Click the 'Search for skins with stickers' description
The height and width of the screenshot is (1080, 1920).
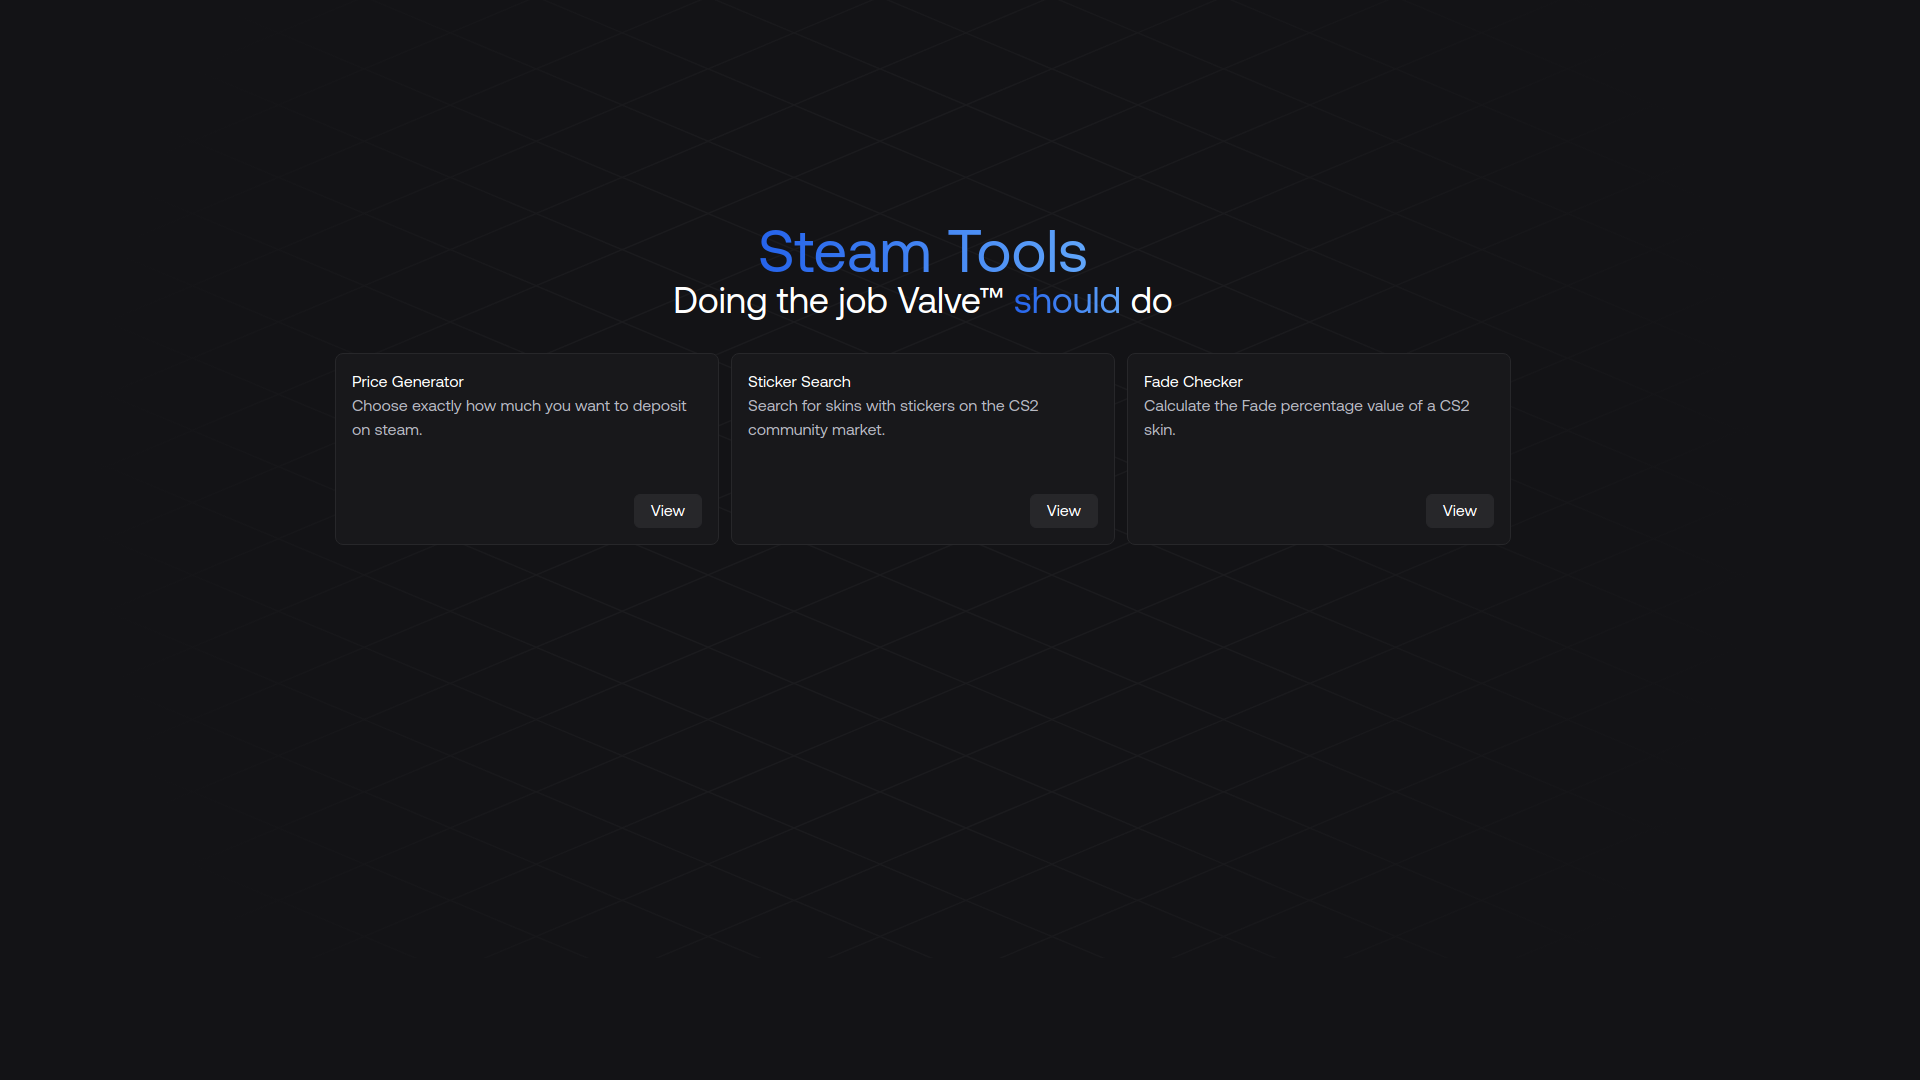pos(893,418)
